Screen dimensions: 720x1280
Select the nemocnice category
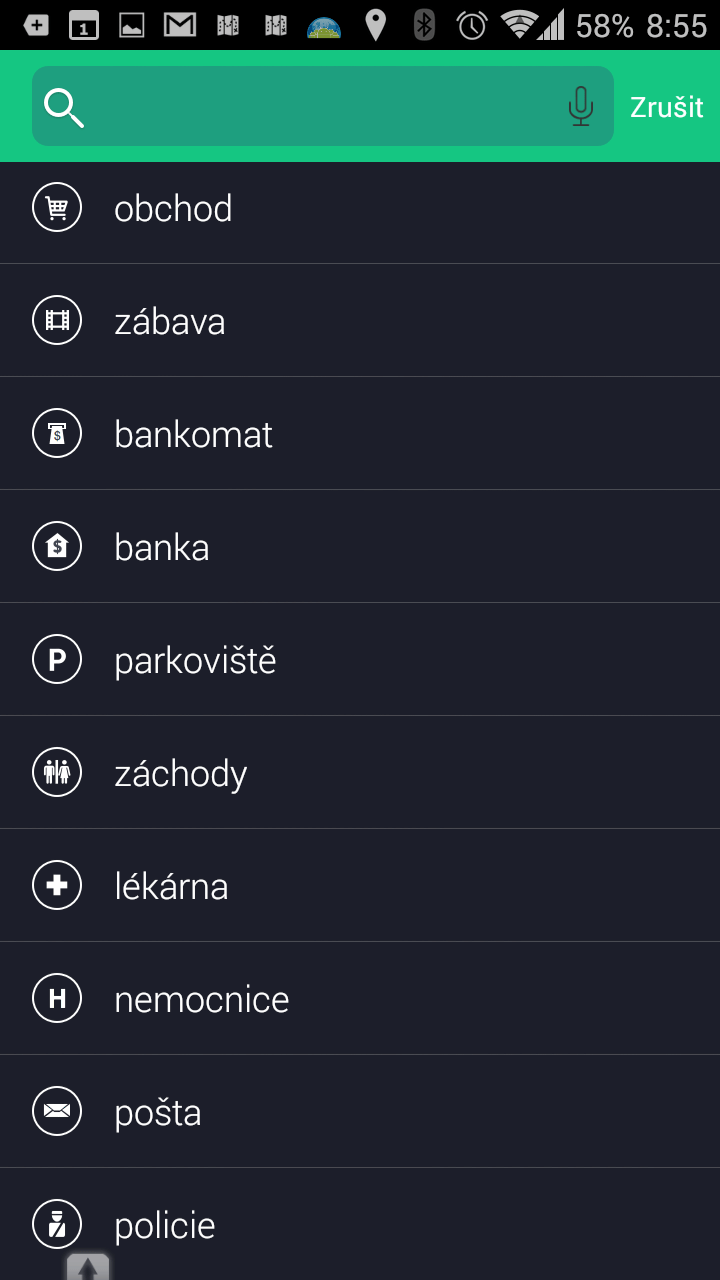pyautogui.click(x=360, y=999)
